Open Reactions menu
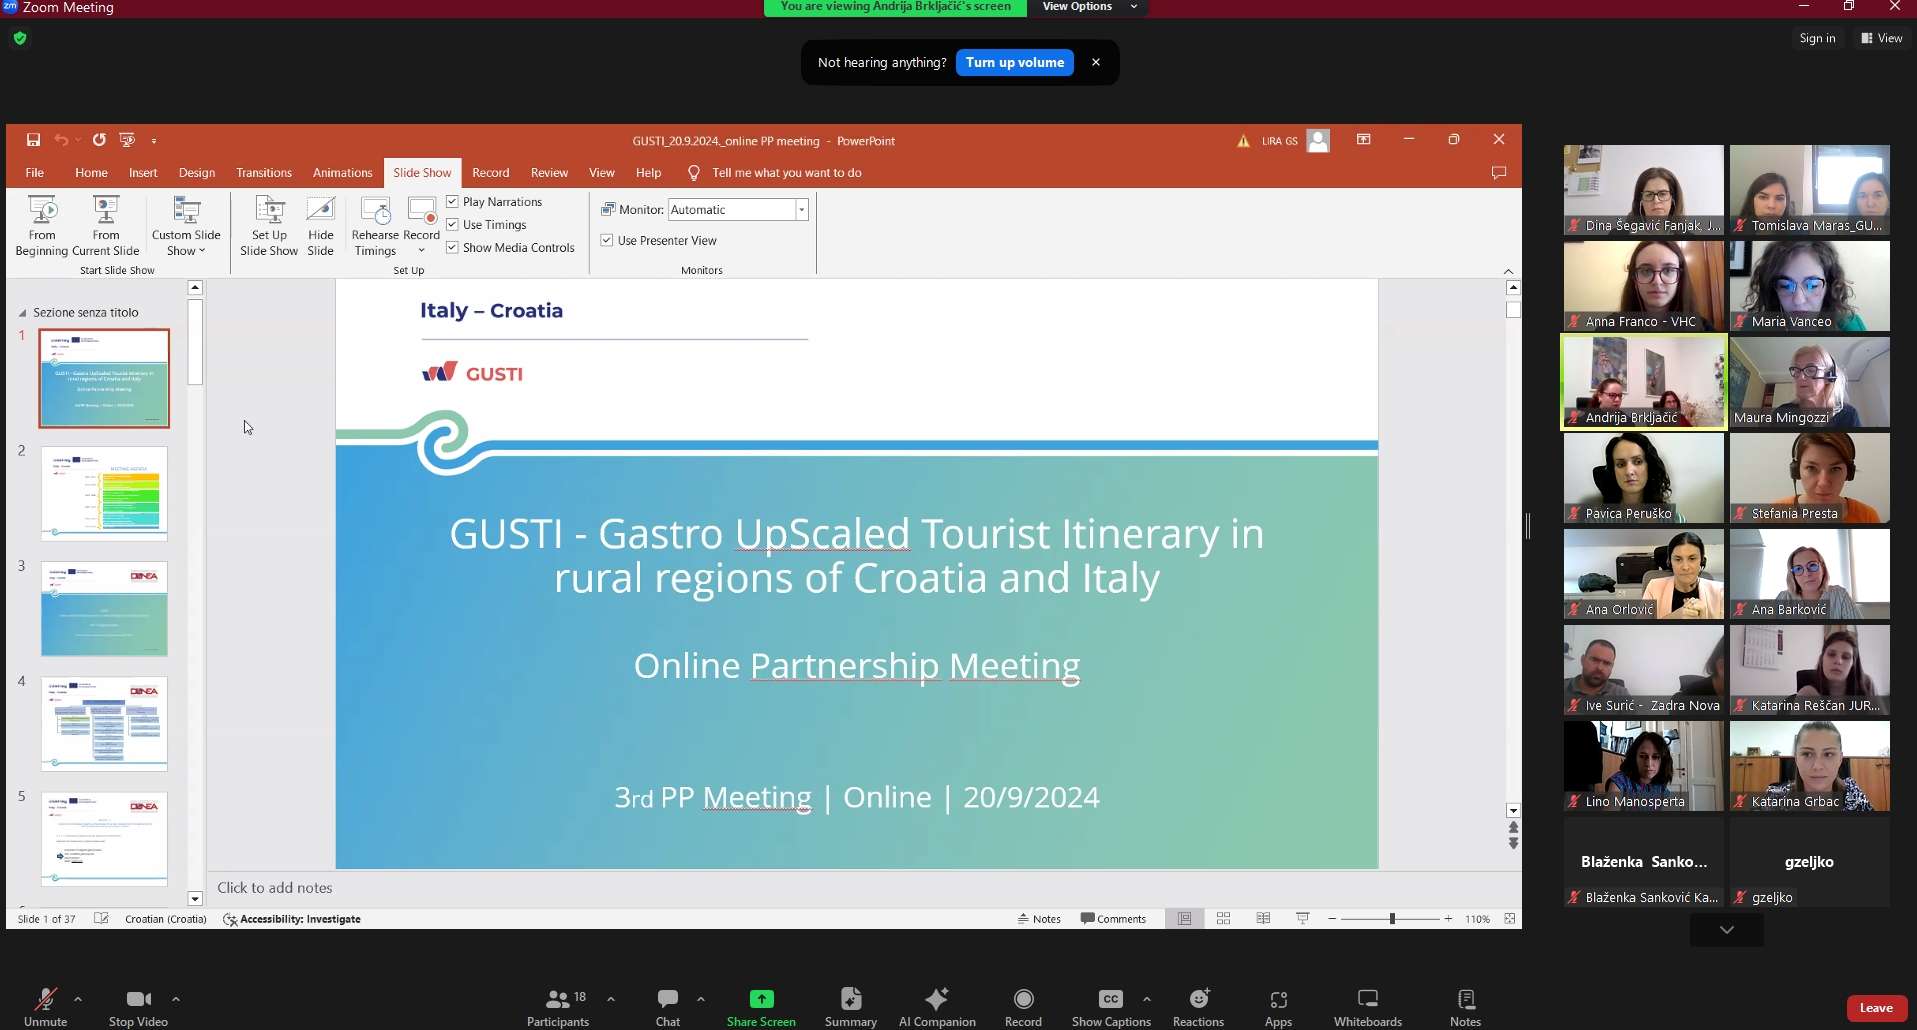 (x=1198, y=1007)
